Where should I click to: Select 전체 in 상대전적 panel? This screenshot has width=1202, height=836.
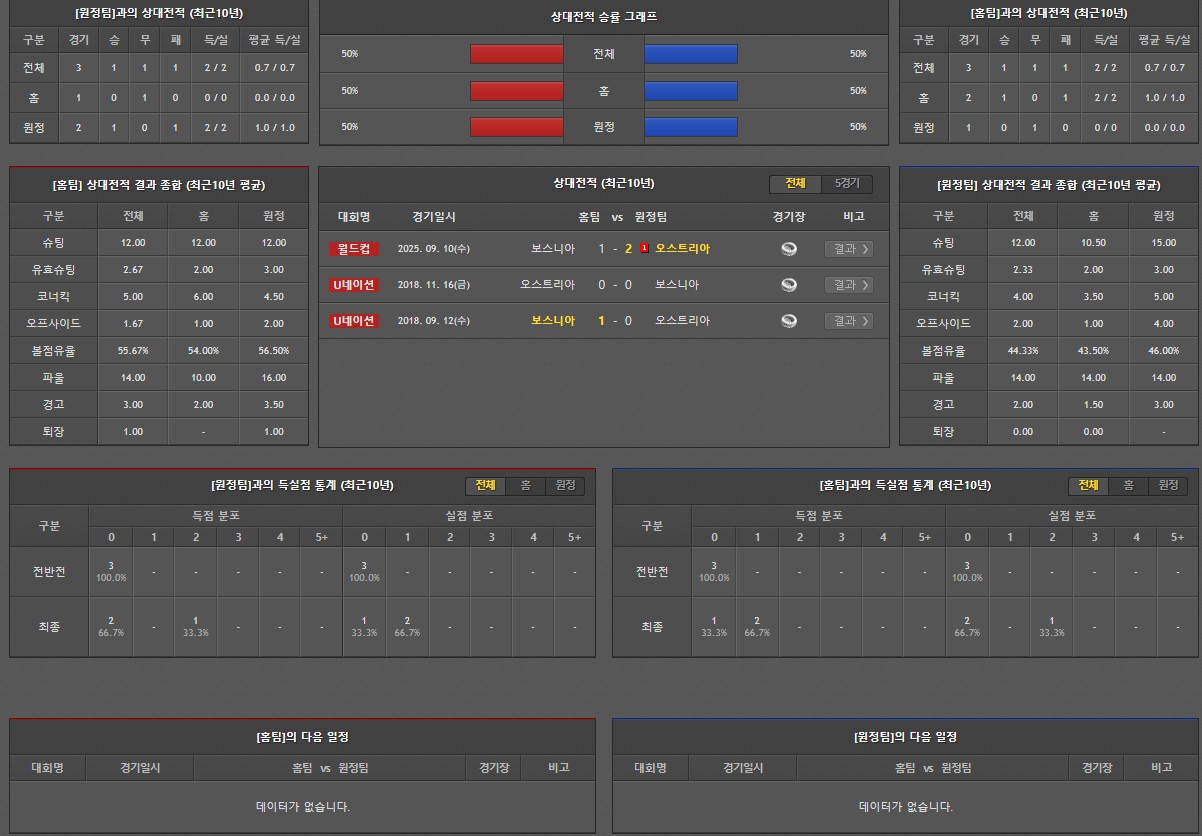coord(795,184)
